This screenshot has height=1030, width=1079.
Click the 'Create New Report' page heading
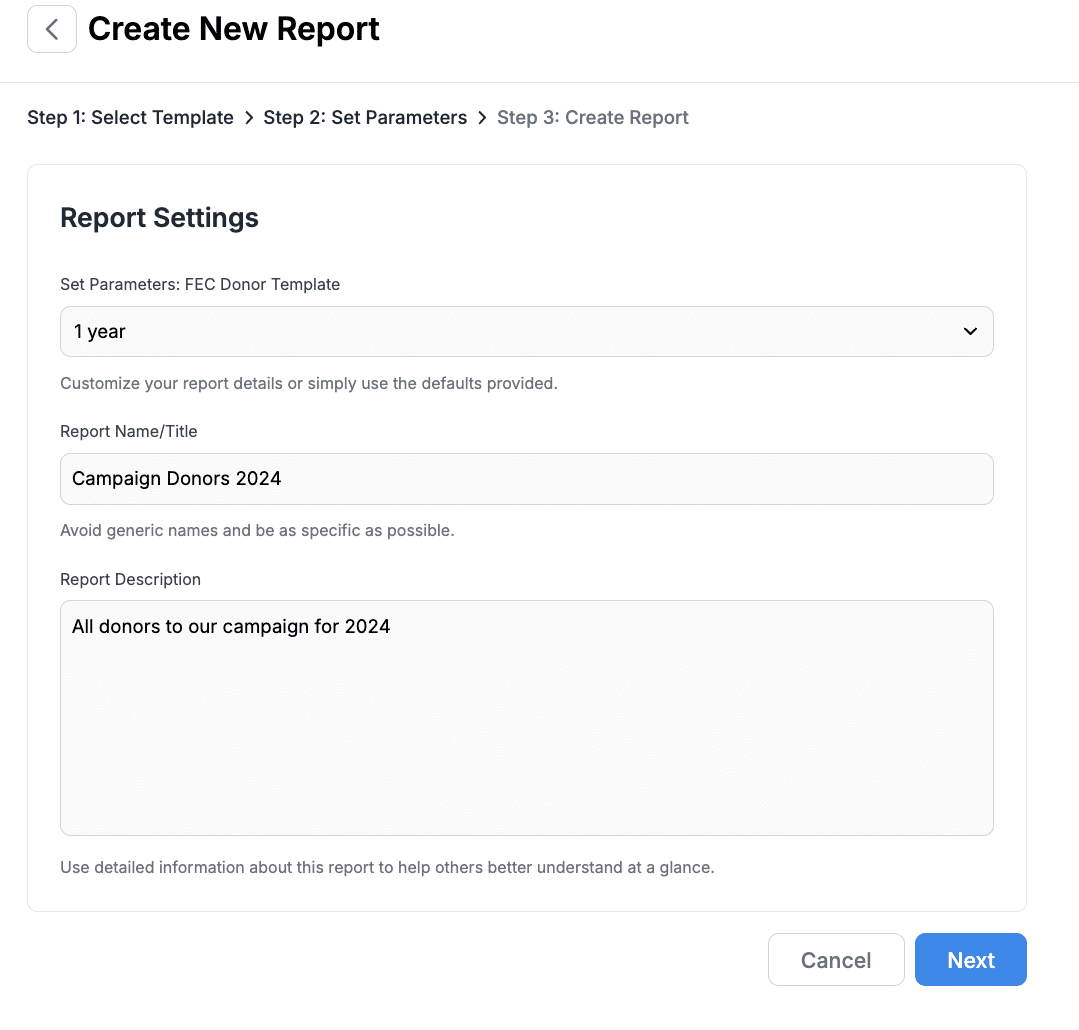(234, 29)
